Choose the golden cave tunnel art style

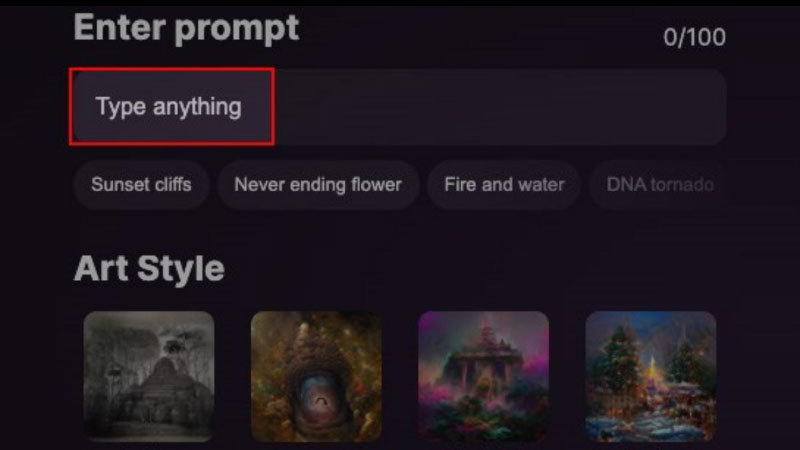coord(316,377)
